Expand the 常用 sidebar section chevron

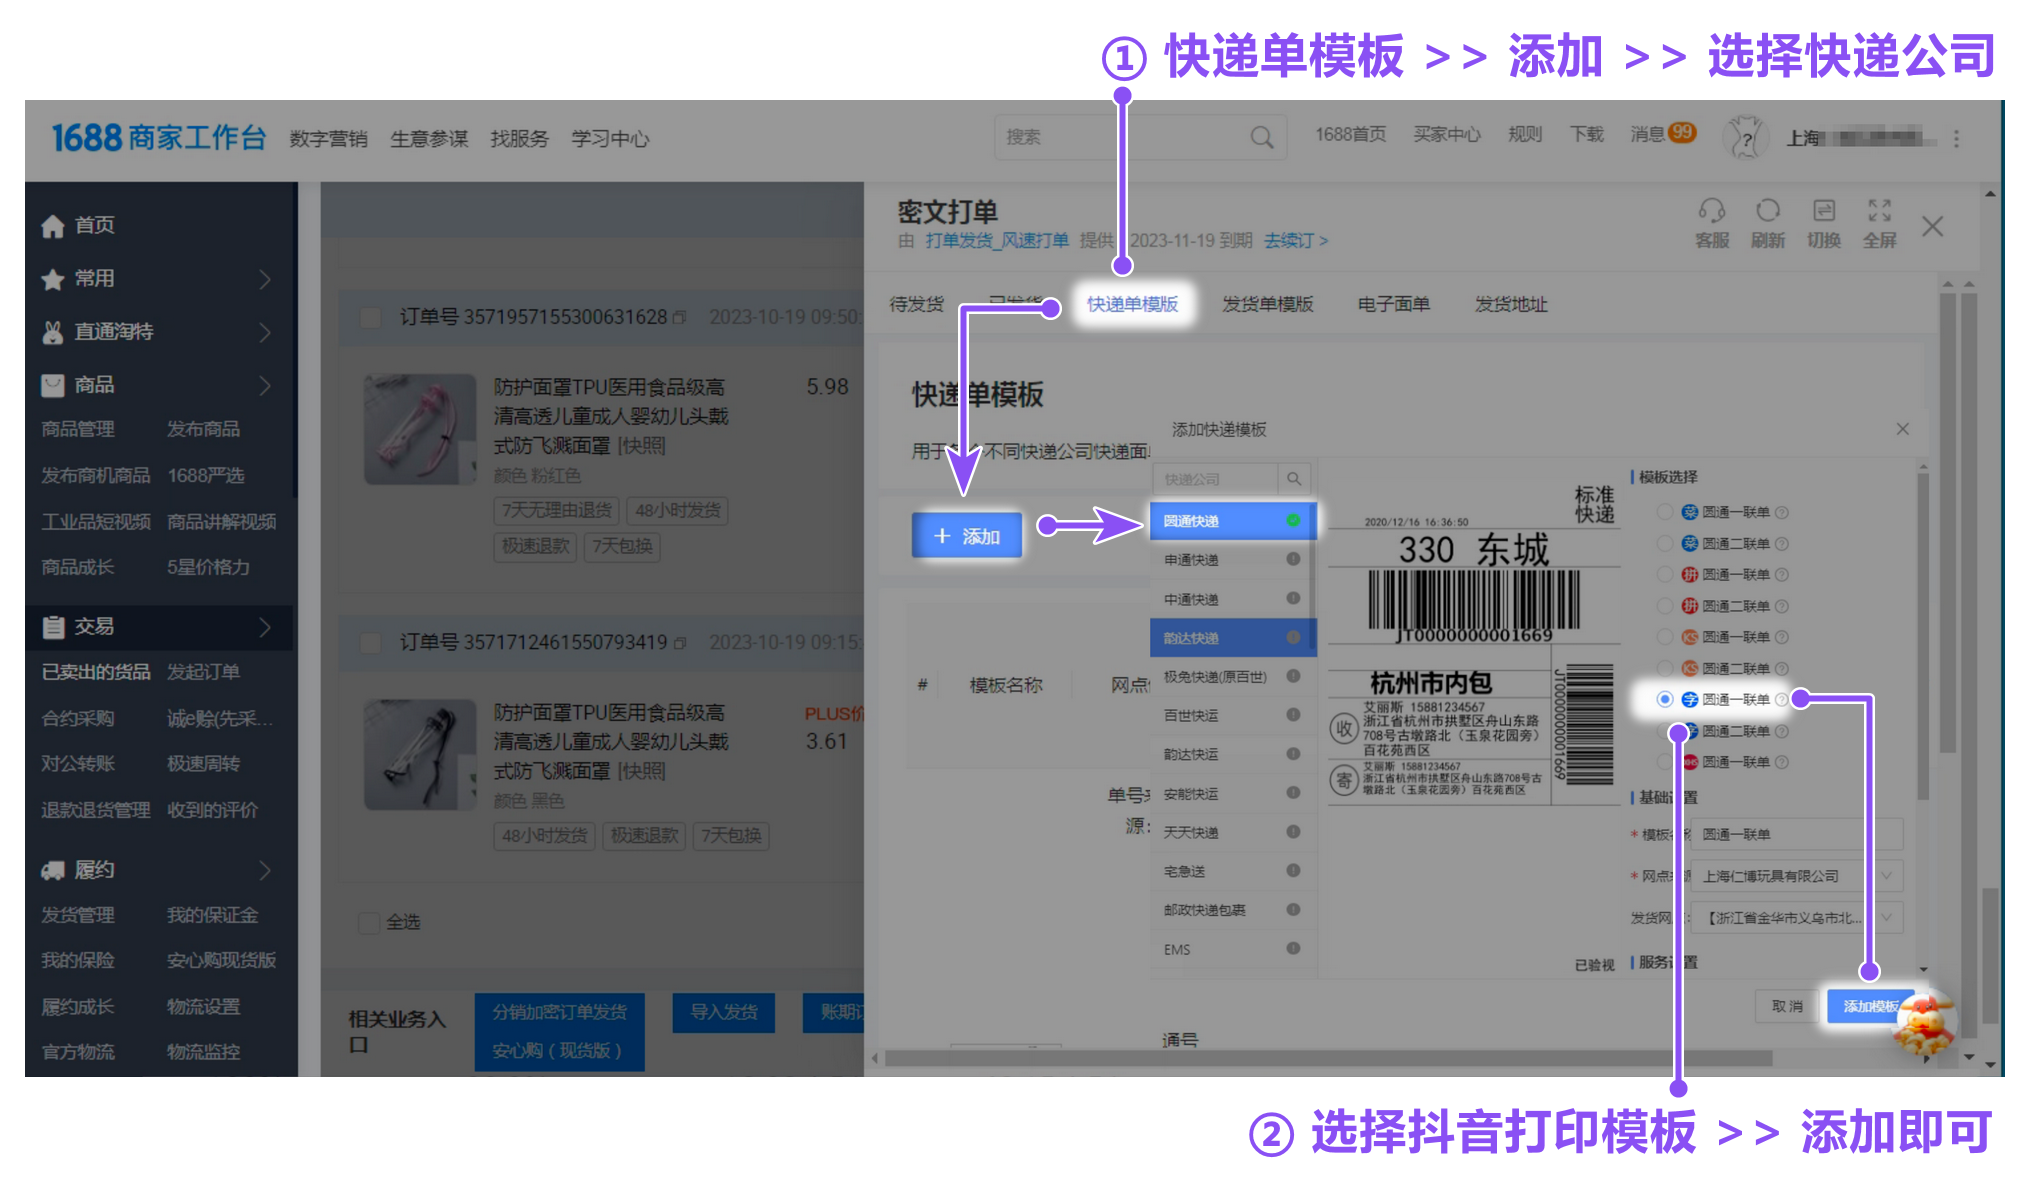click(265, 279)
